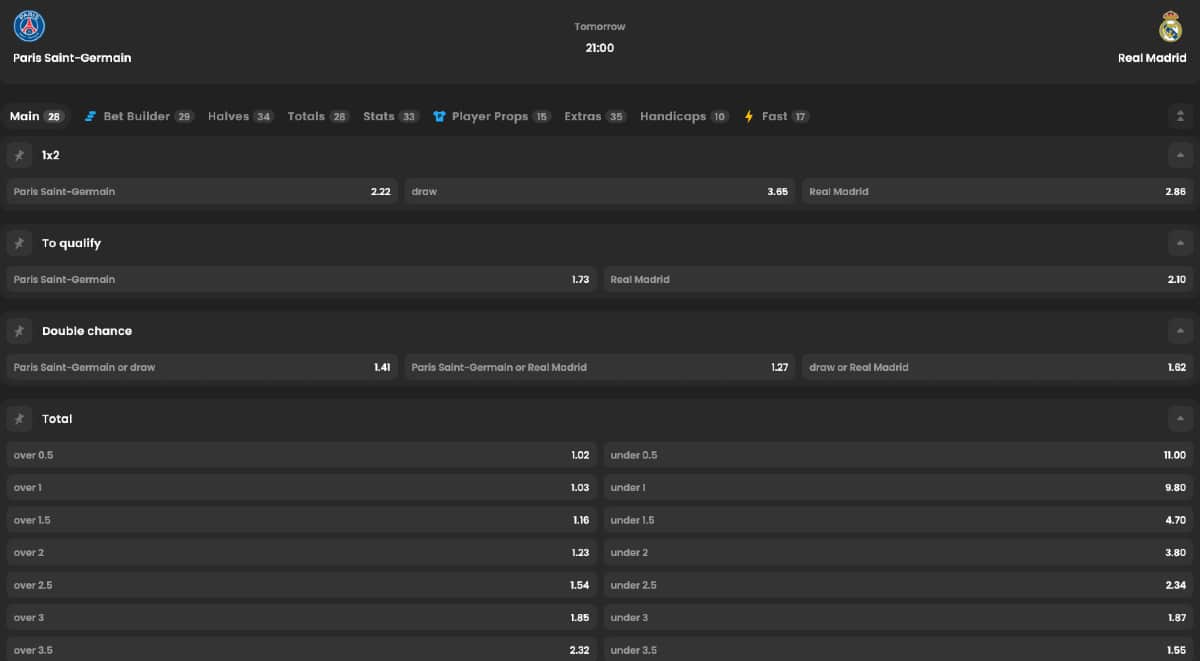The image size is (1200, 661).
Task: Click the Paris Saint-Germain club logo
Action: [29, 25]
